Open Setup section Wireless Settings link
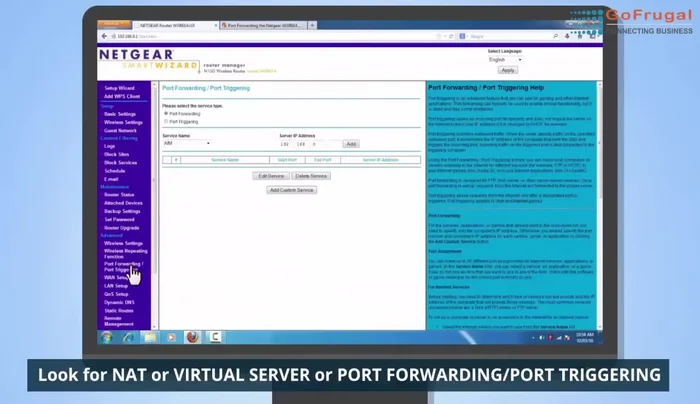Viewport: 700px width, 404px height. point(123,122)
